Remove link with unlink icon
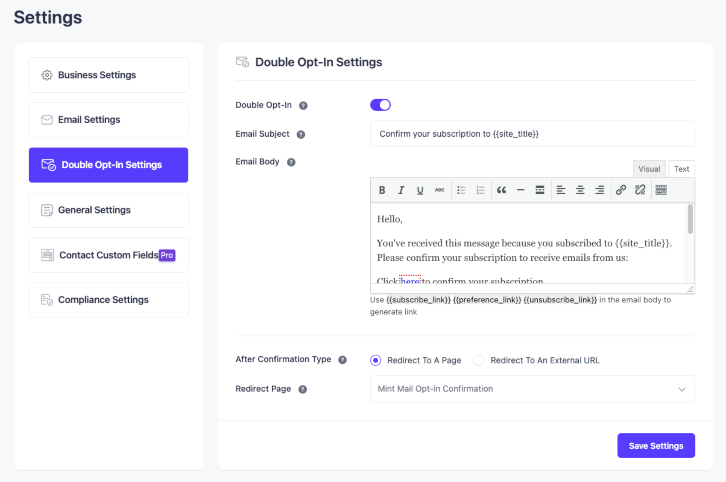Viewport: 726px width, 482px height. pos(640,190)
